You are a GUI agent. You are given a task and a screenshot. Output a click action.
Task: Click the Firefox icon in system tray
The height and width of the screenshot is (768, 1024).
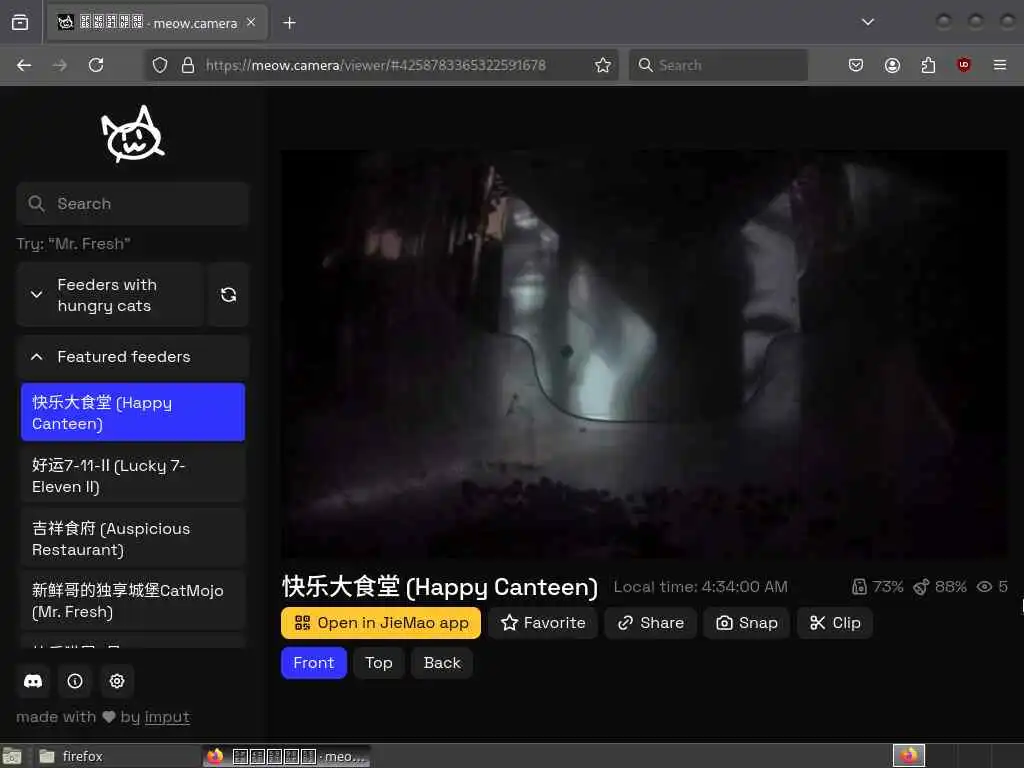(909, 756)
